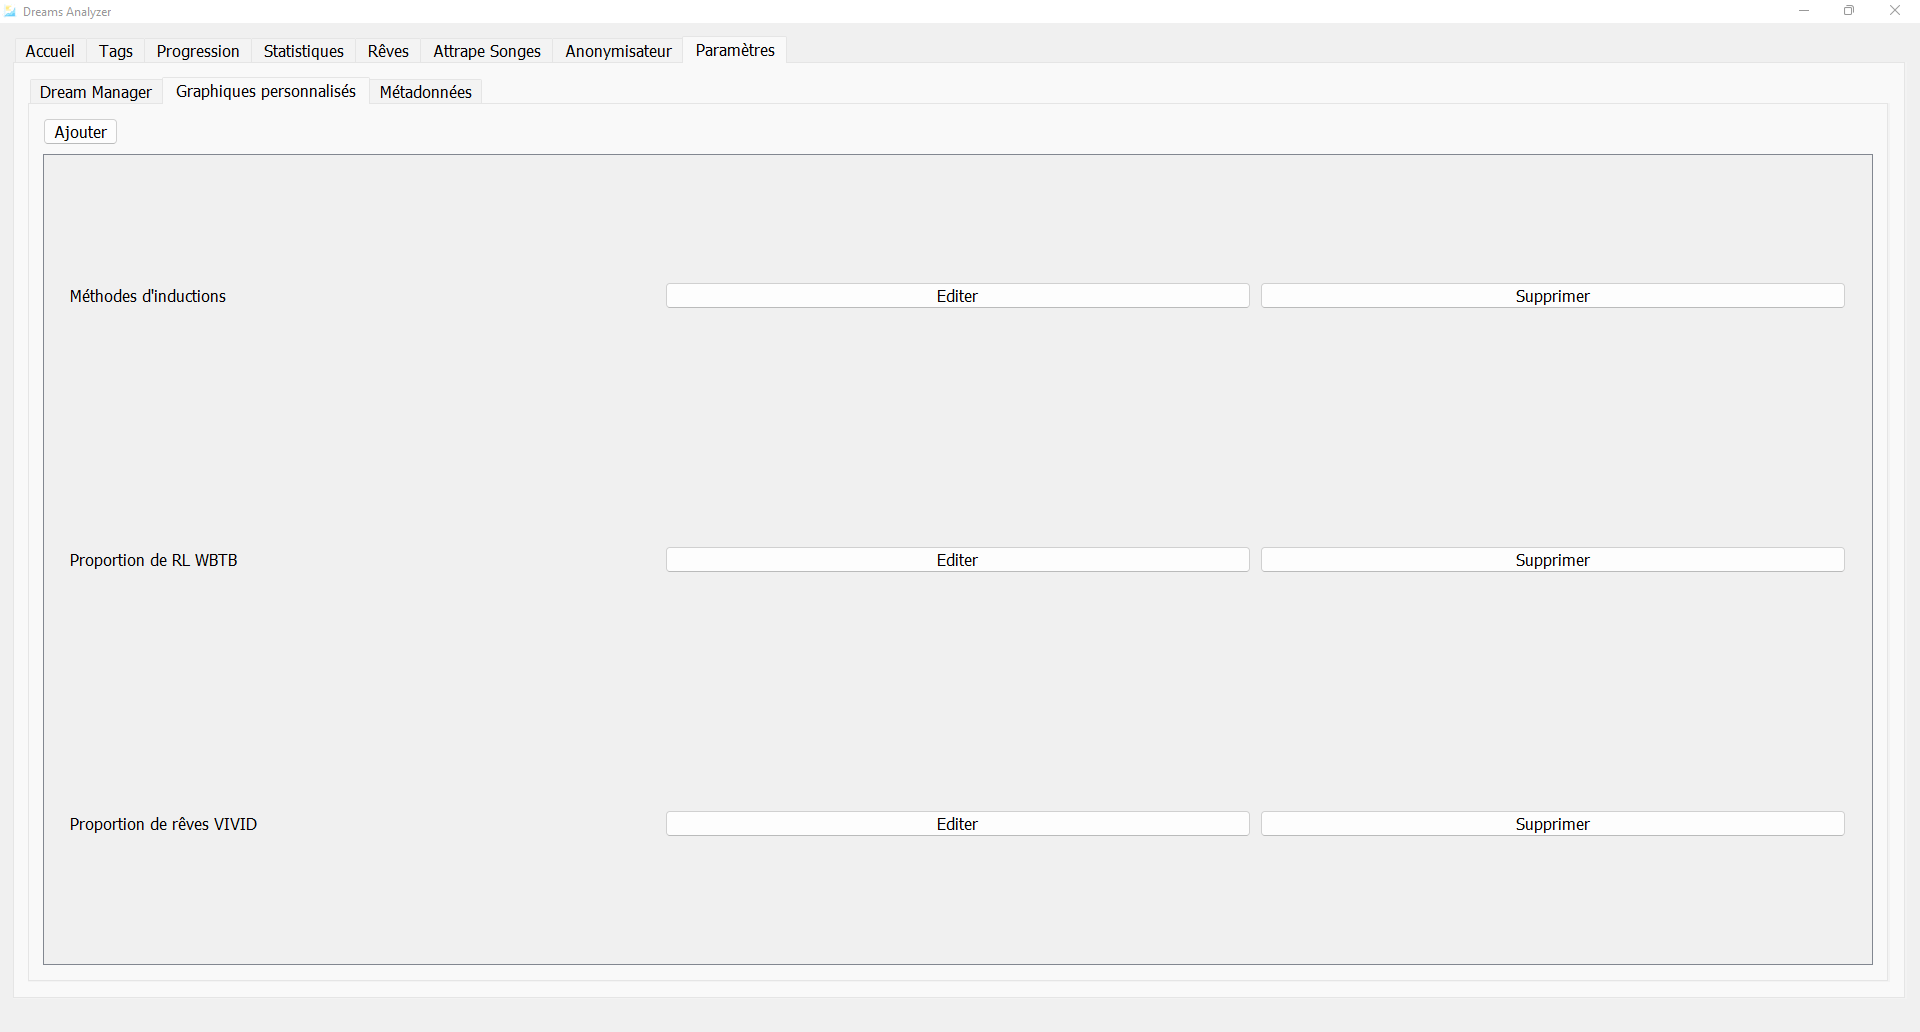1920x1032 pixels.
Task: Open the Dream Manager sub-tab
Action: [96, 92]
